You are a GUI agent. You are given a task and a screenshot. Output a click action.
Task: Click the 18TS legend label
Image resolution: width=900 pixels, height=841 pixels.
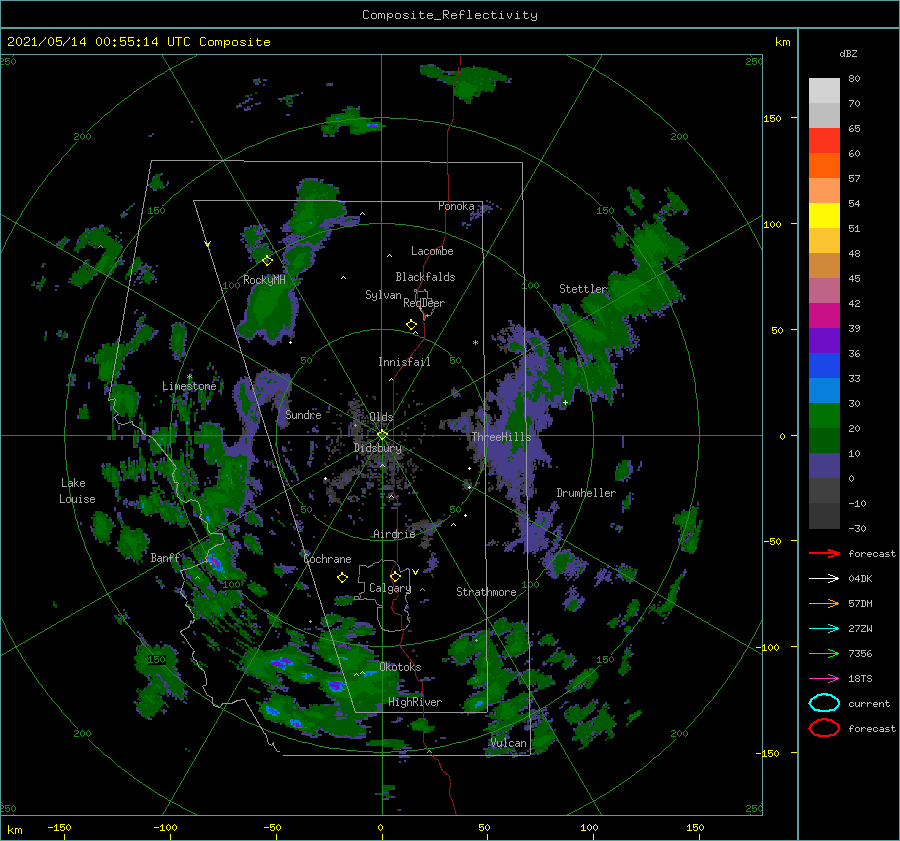click(860, 679)
